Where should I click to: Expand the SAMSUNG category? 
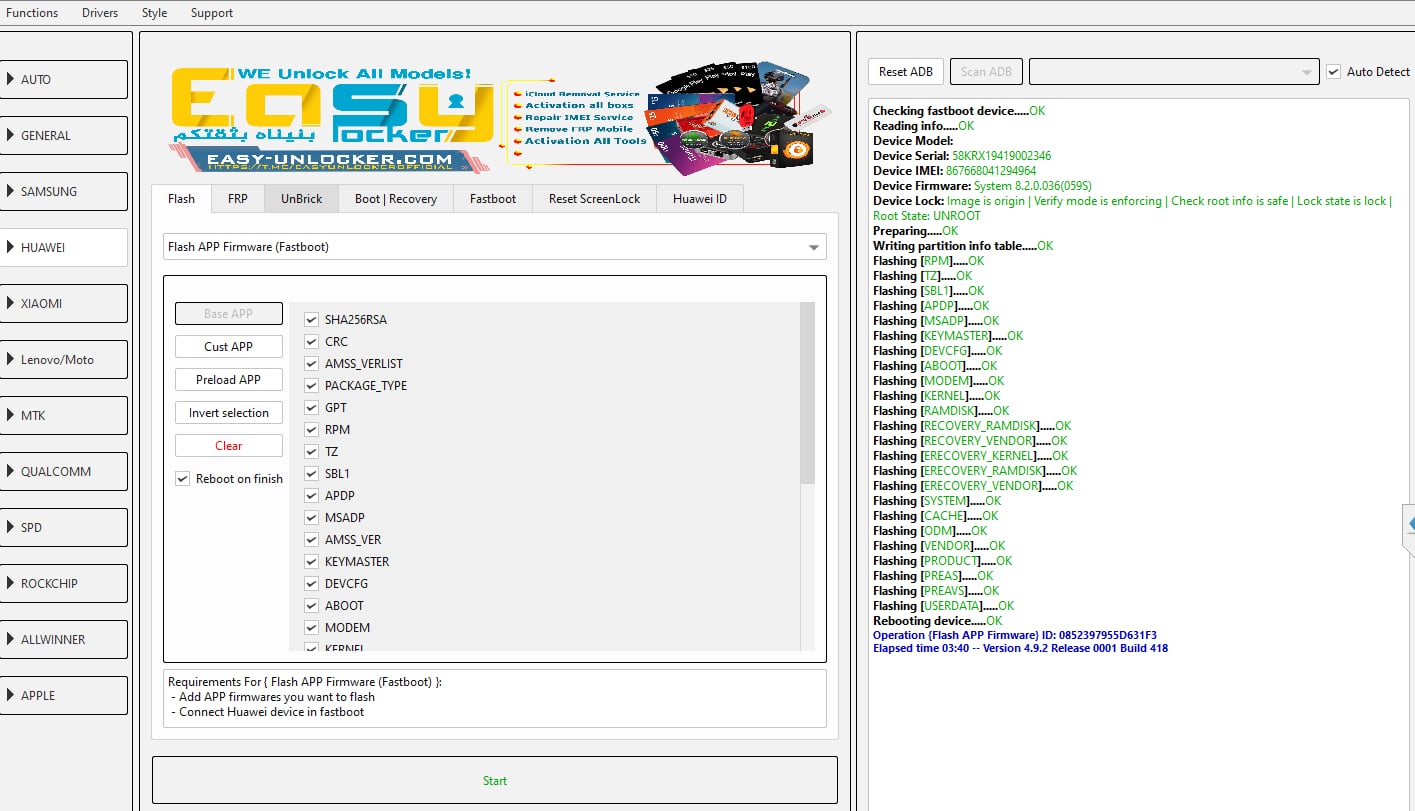tap(64, 191)
